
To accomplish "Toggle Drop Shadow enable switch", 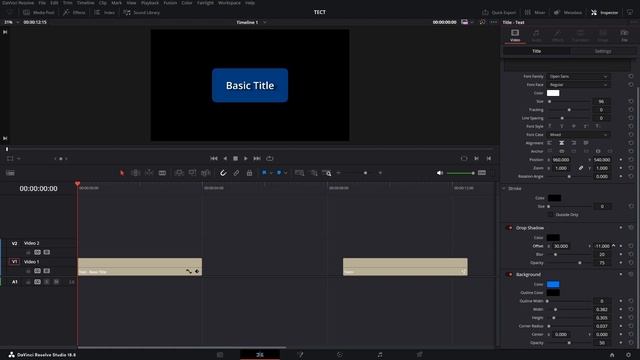I will (509, 228).
